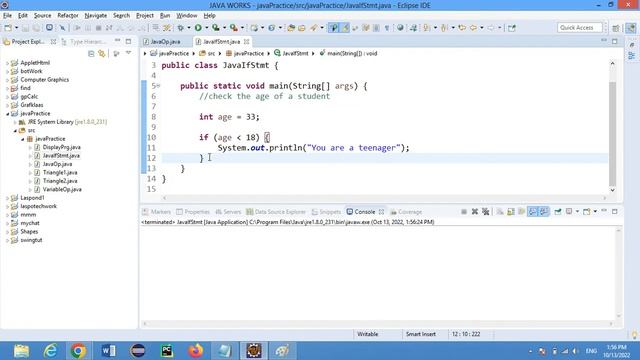
Task: Open the Navigate menu
Action: (96, 16)
